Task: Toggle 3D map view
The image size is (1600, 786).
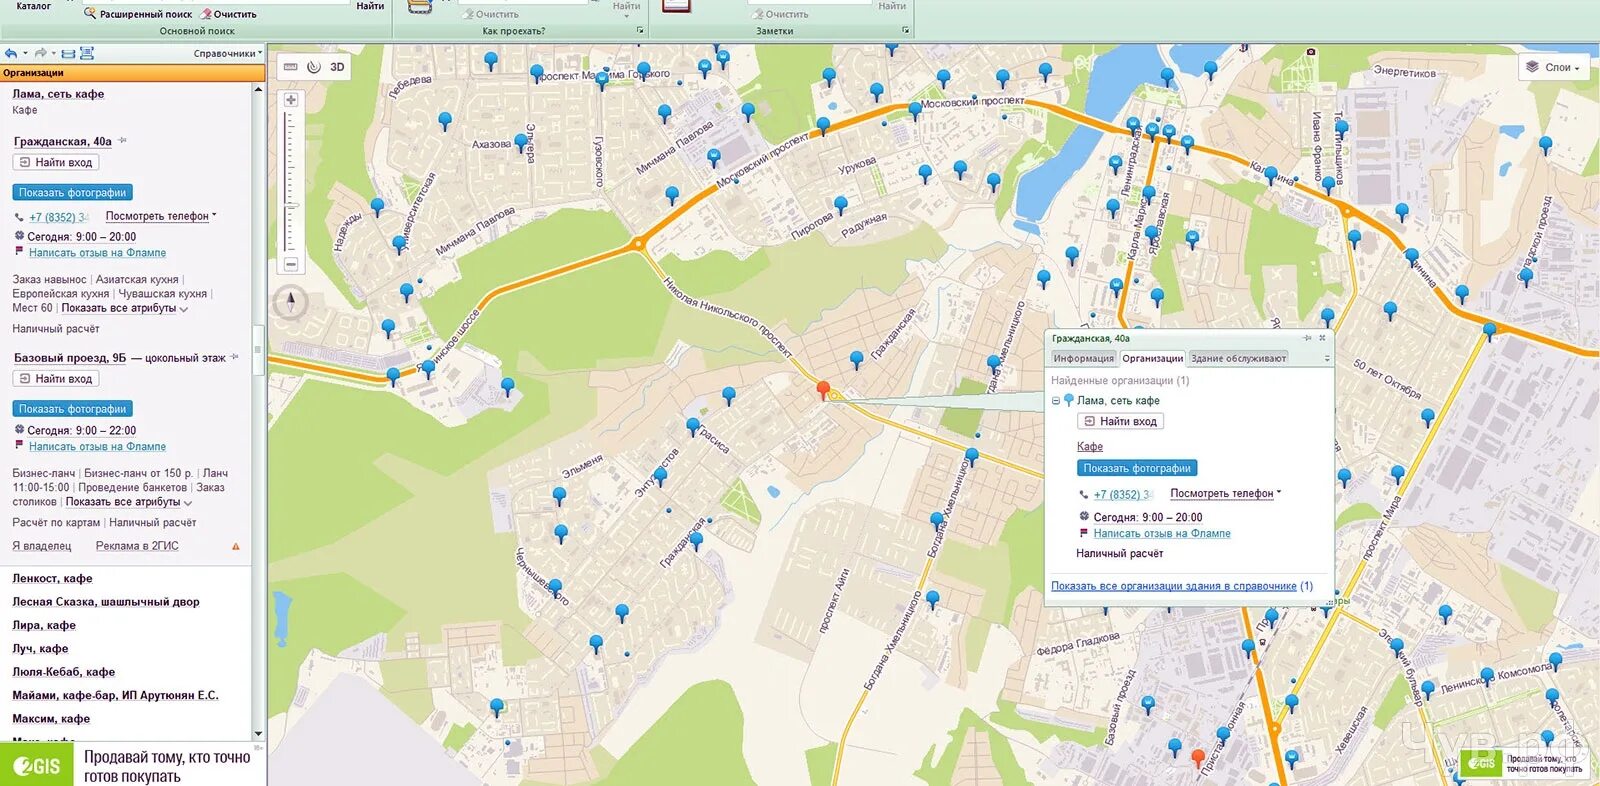Action: click(338, 67)
